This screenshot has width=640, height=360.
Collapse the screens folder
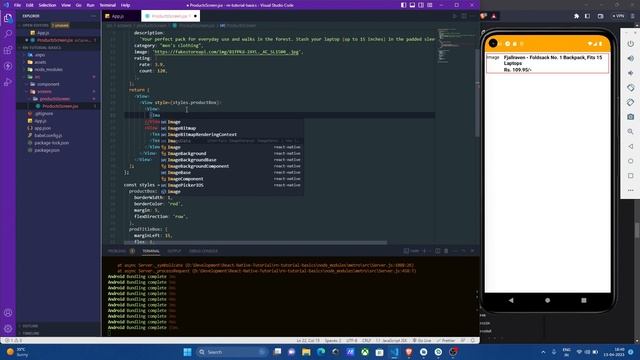(44, 91)
